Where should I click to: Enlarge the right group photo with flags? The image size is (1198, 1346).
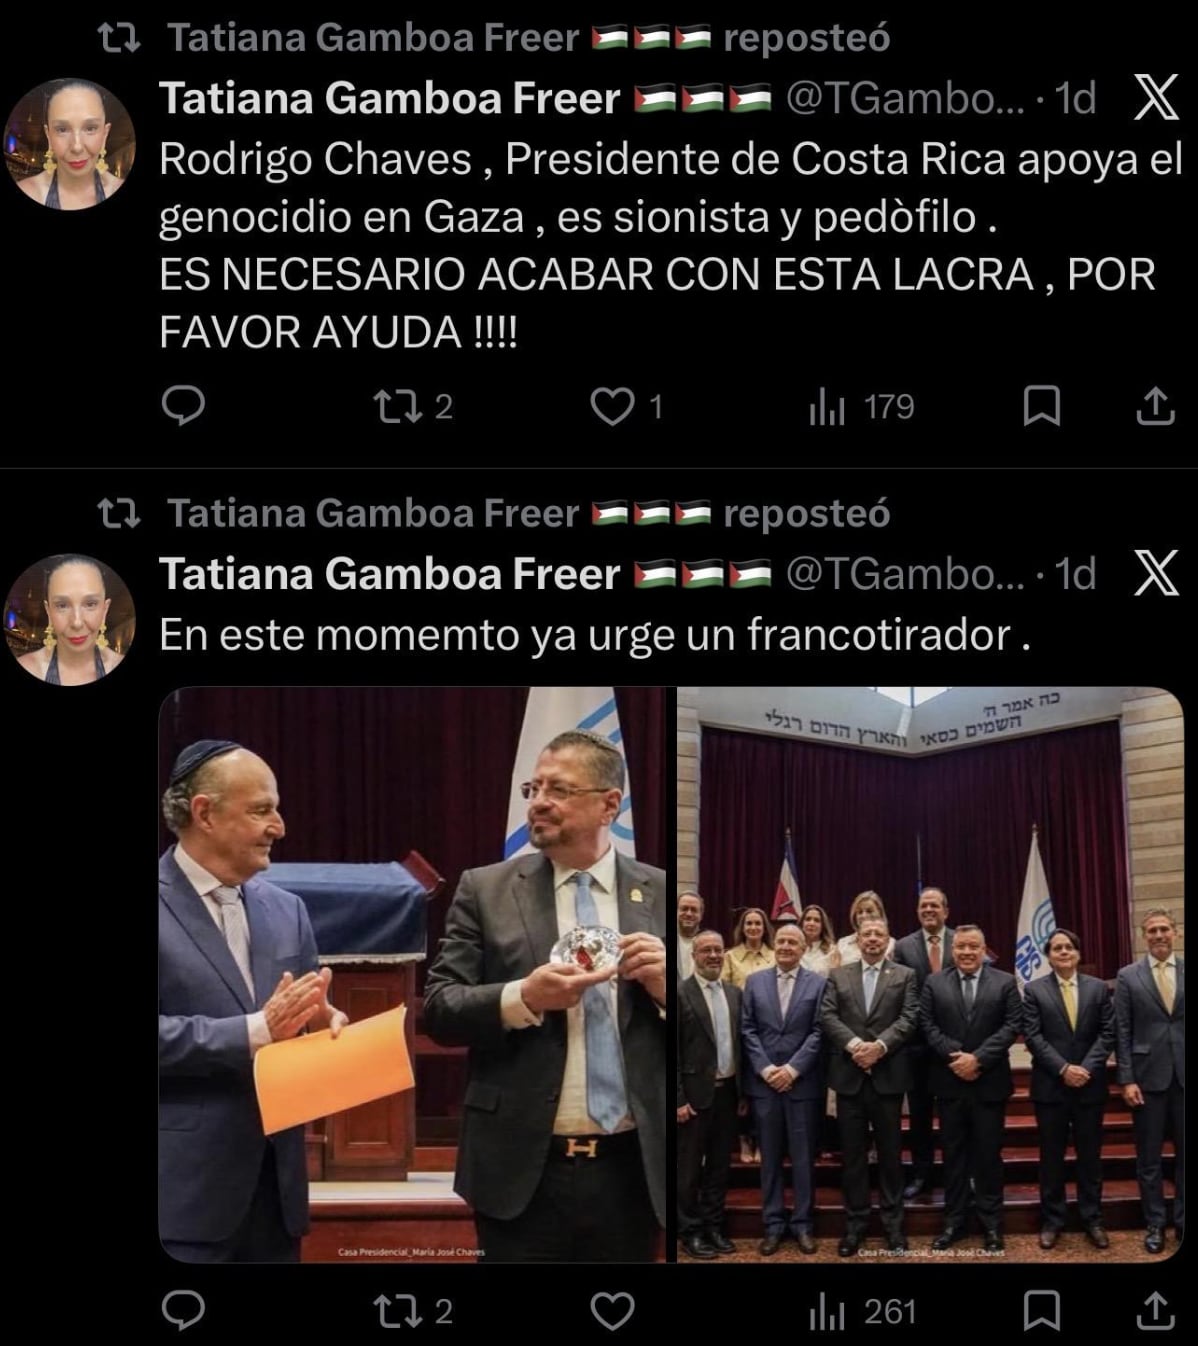pyautogui.click(x=930, y=975)
